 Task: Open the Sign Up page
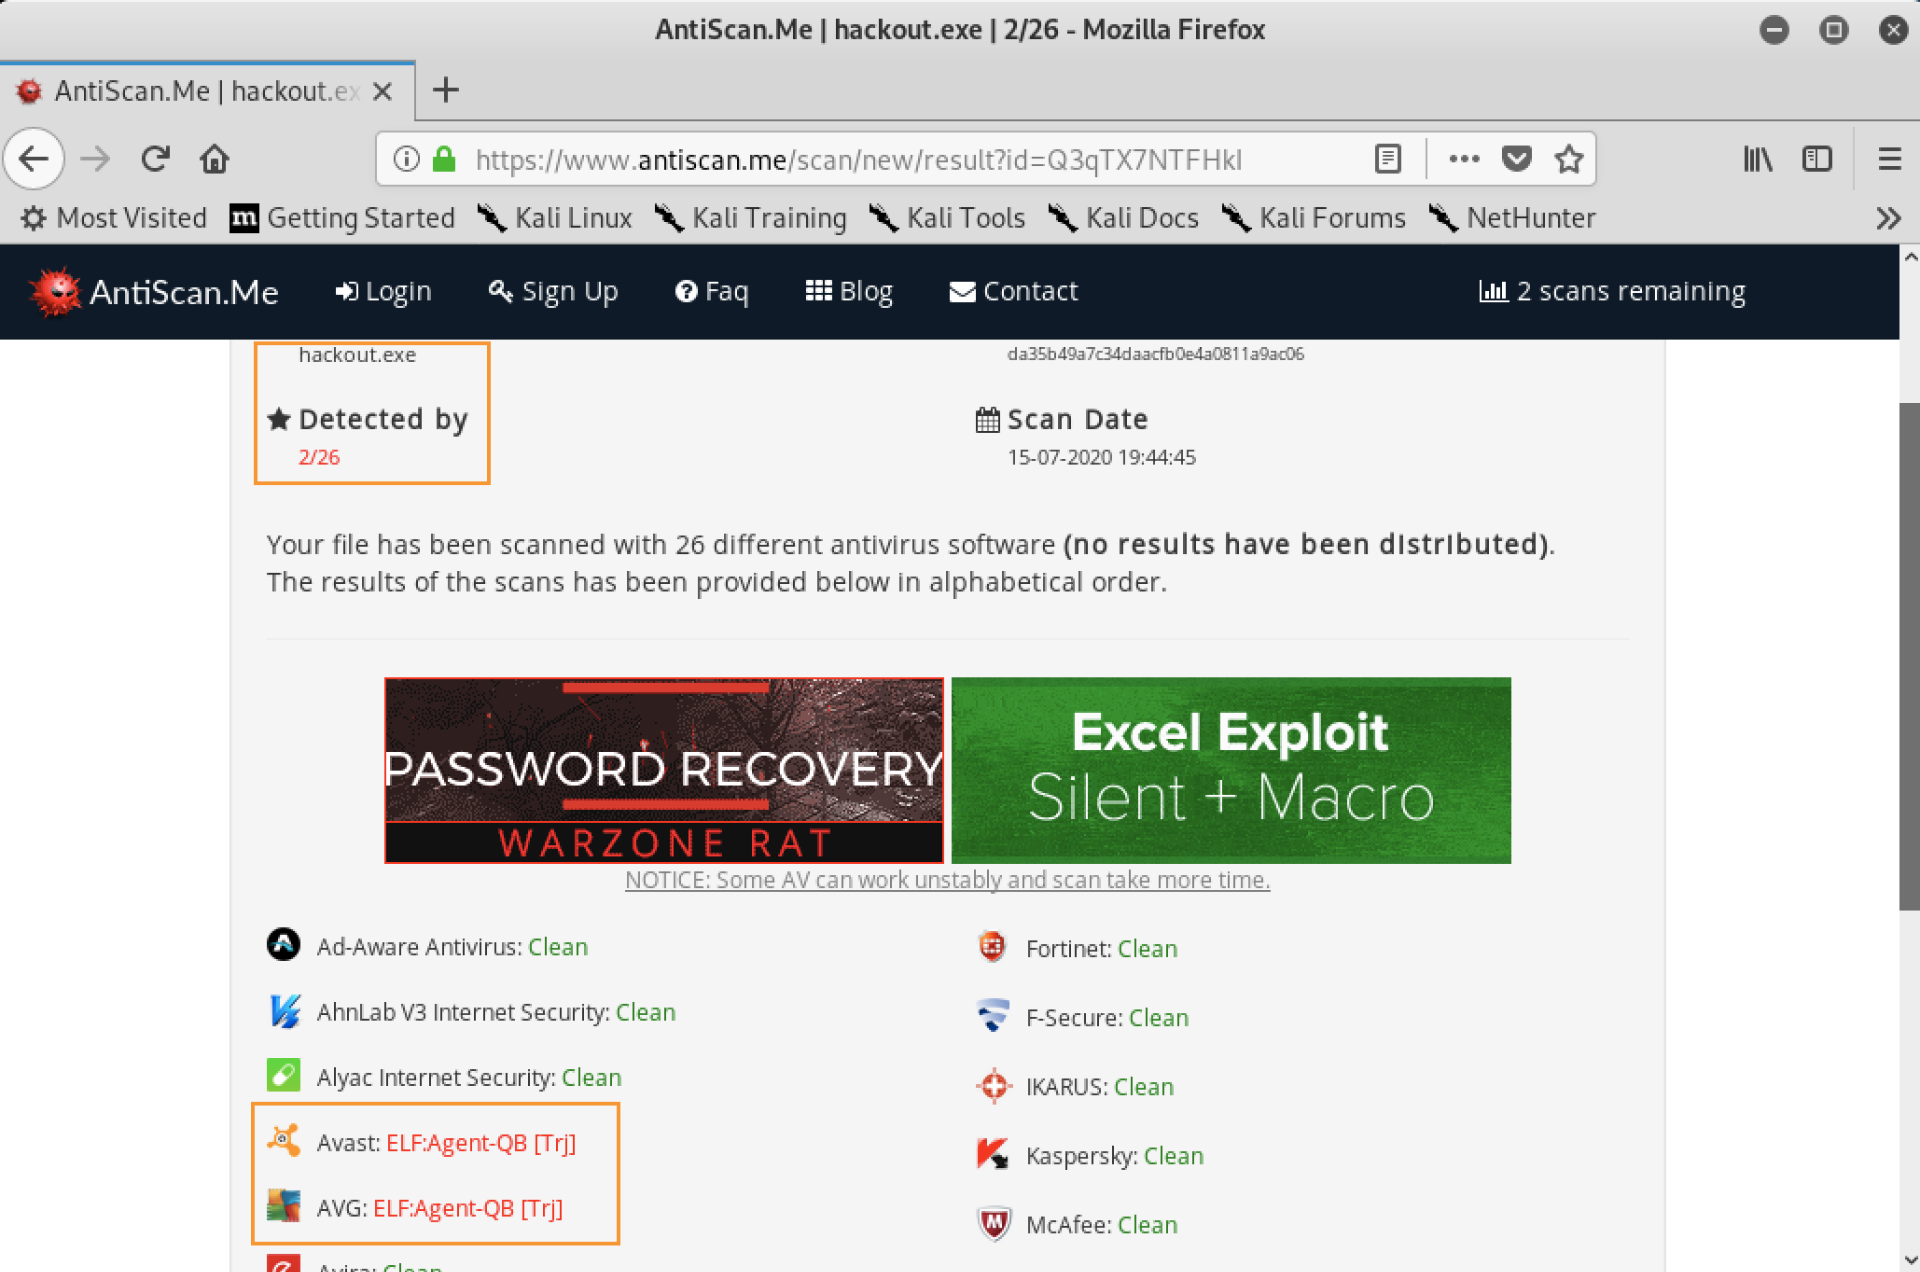tap(553, 291)
